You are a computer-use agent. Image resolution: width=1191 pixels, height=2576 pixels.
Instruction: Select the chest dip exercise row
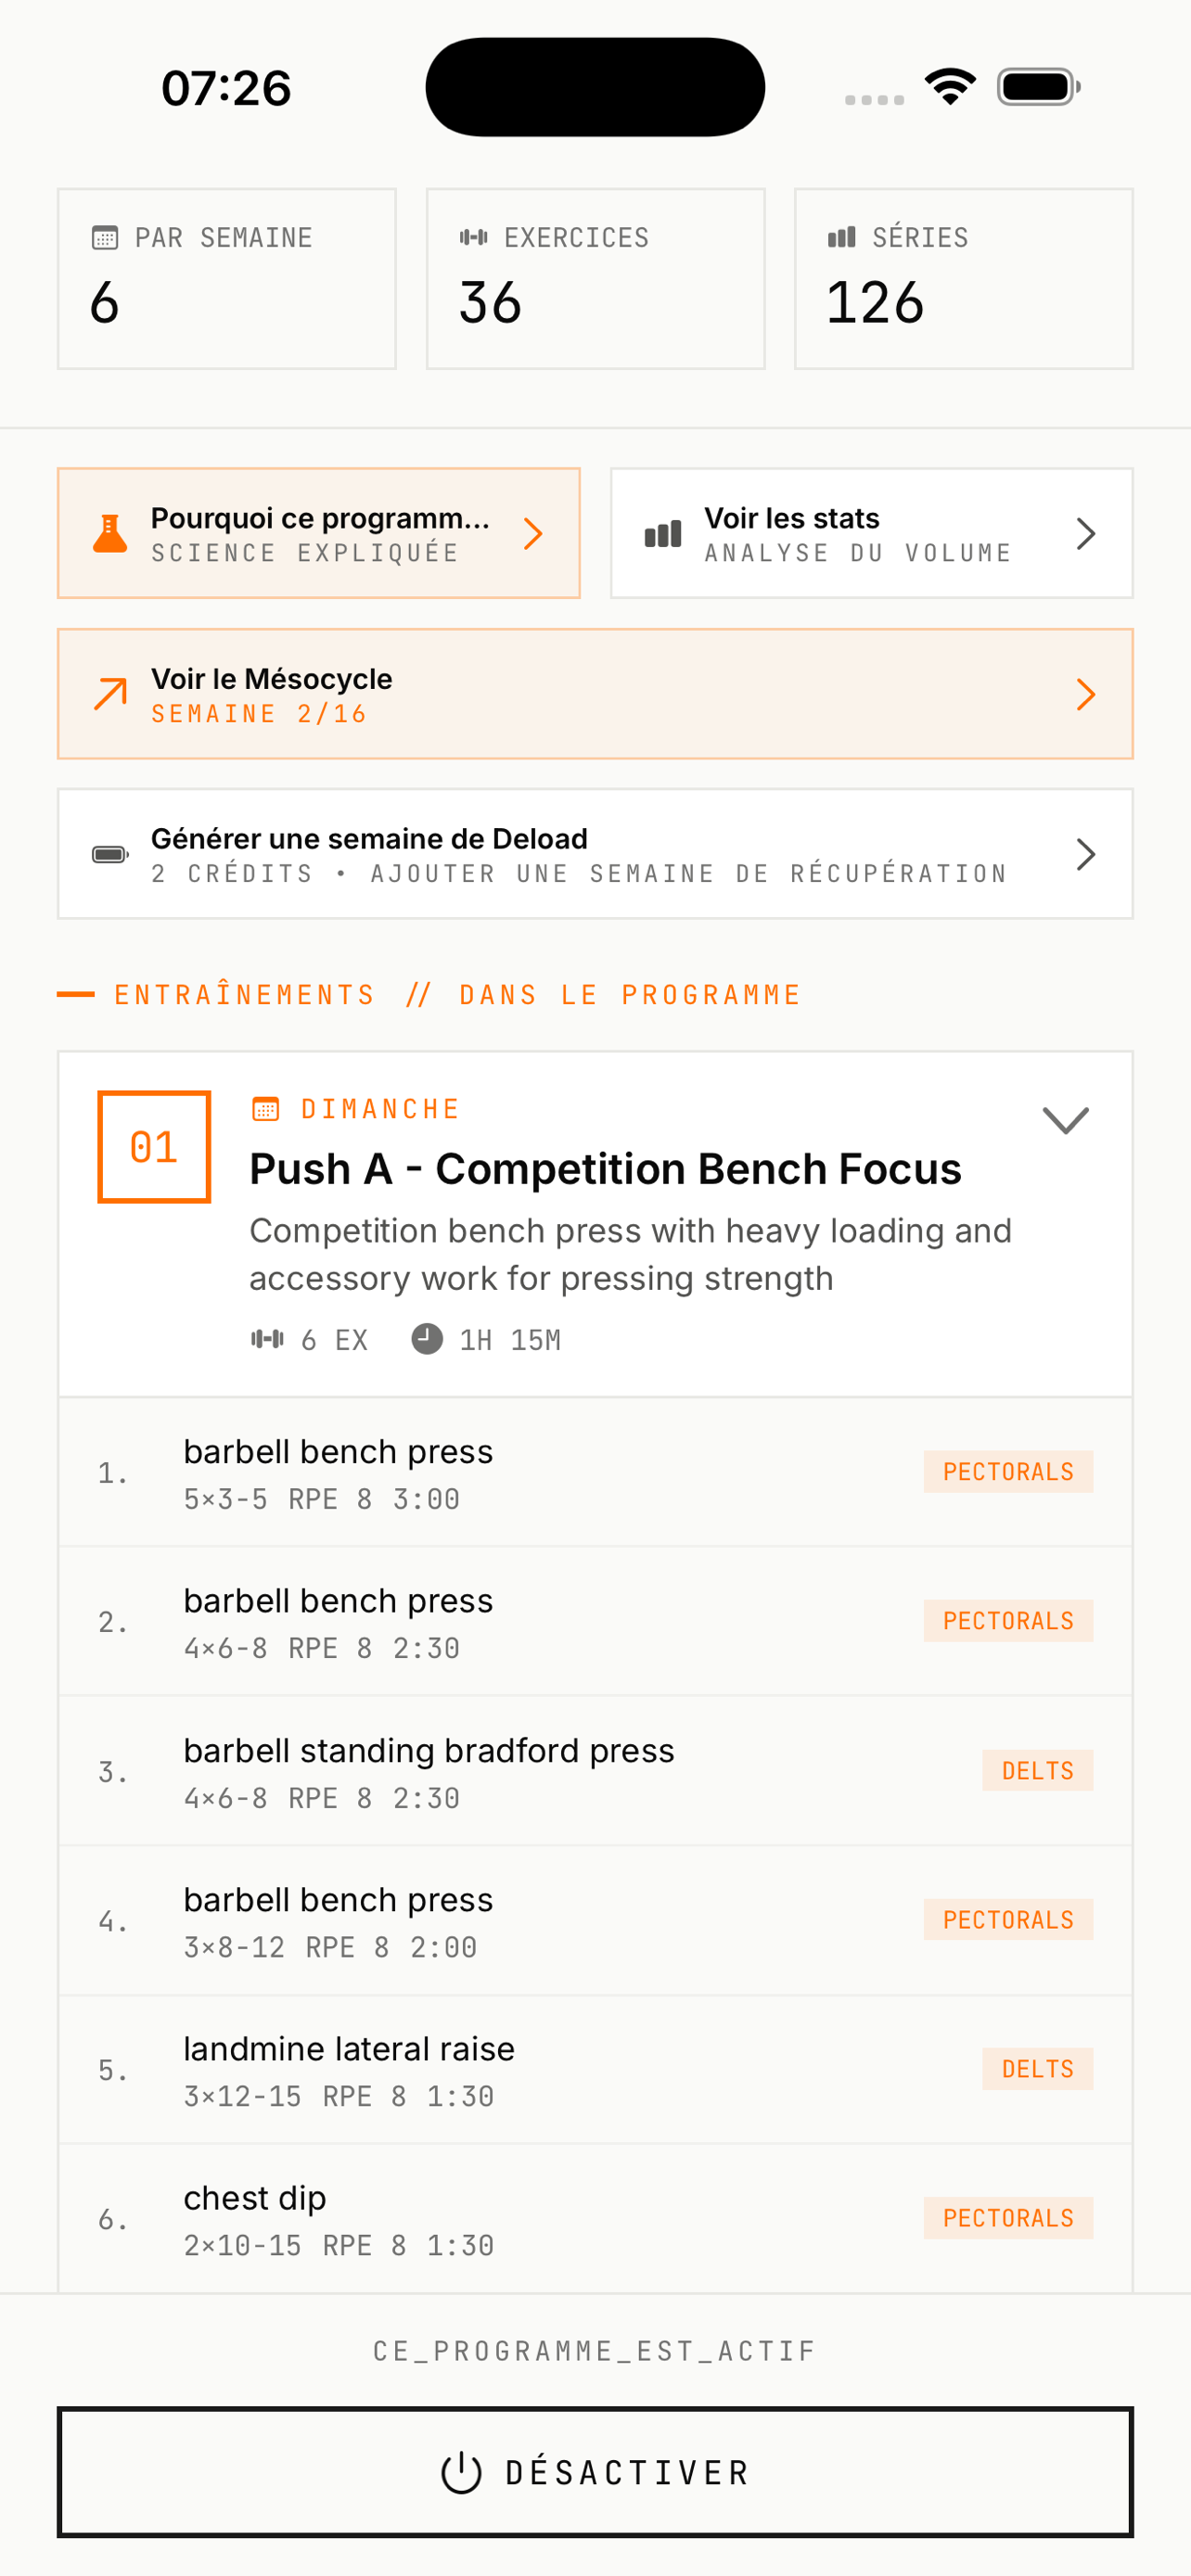click(595, 2220)
